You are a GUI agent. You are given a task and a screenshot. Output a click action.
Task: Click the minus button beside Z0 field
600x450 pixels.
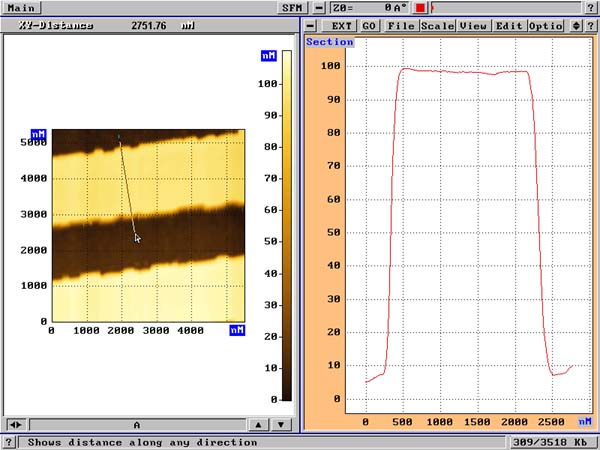(x=320, y=7)
